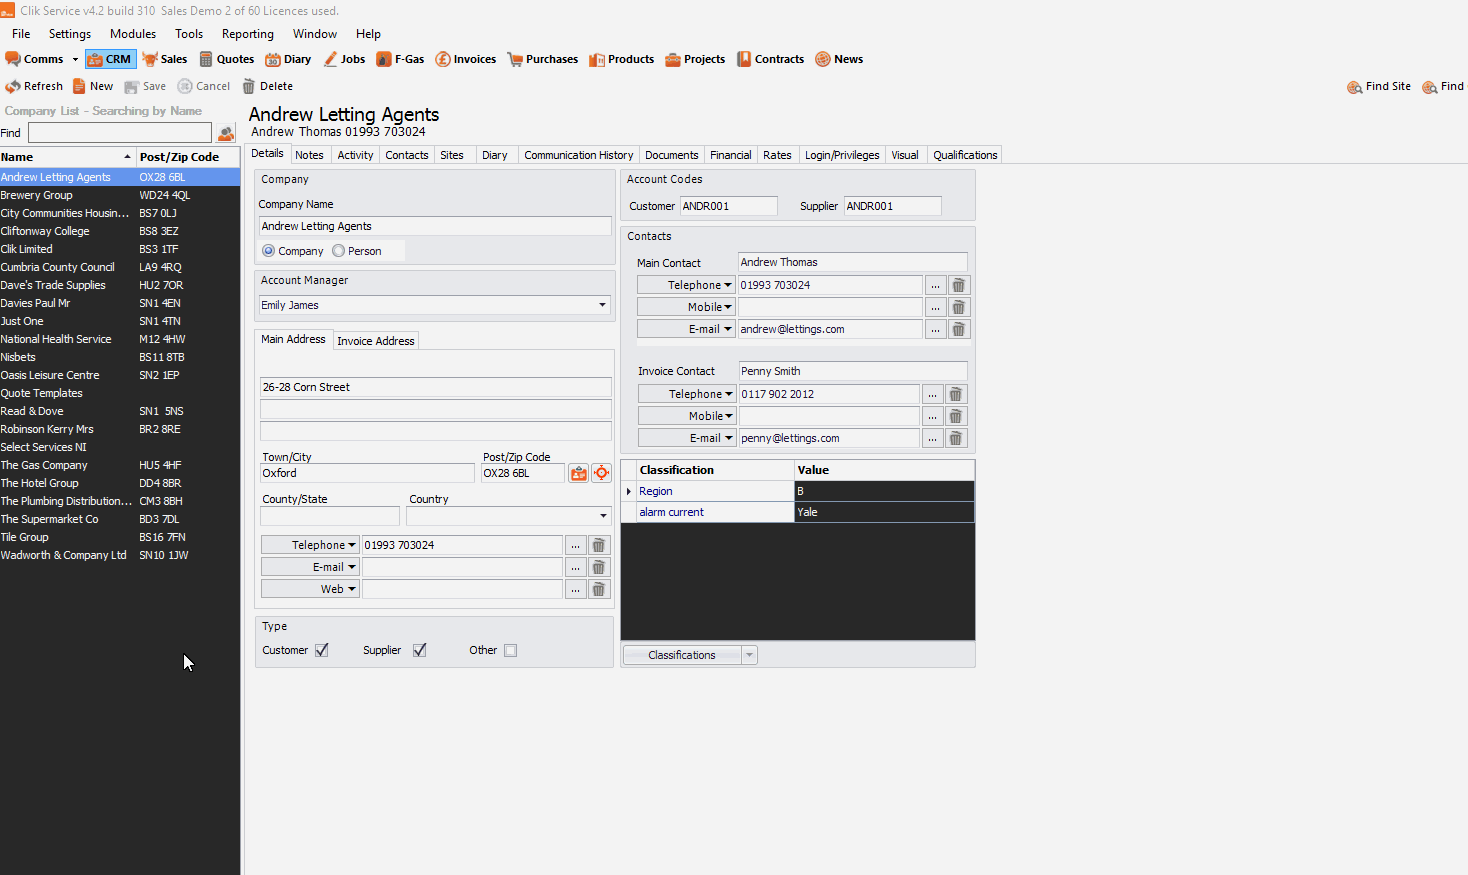Select the Company radio button

pyautogui.click(x=268, y=251)
